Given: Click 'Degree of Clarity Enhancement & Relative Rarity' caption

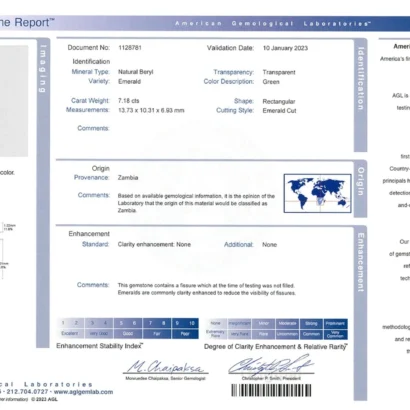Looking at the screenshot, I should coord(276,347).
